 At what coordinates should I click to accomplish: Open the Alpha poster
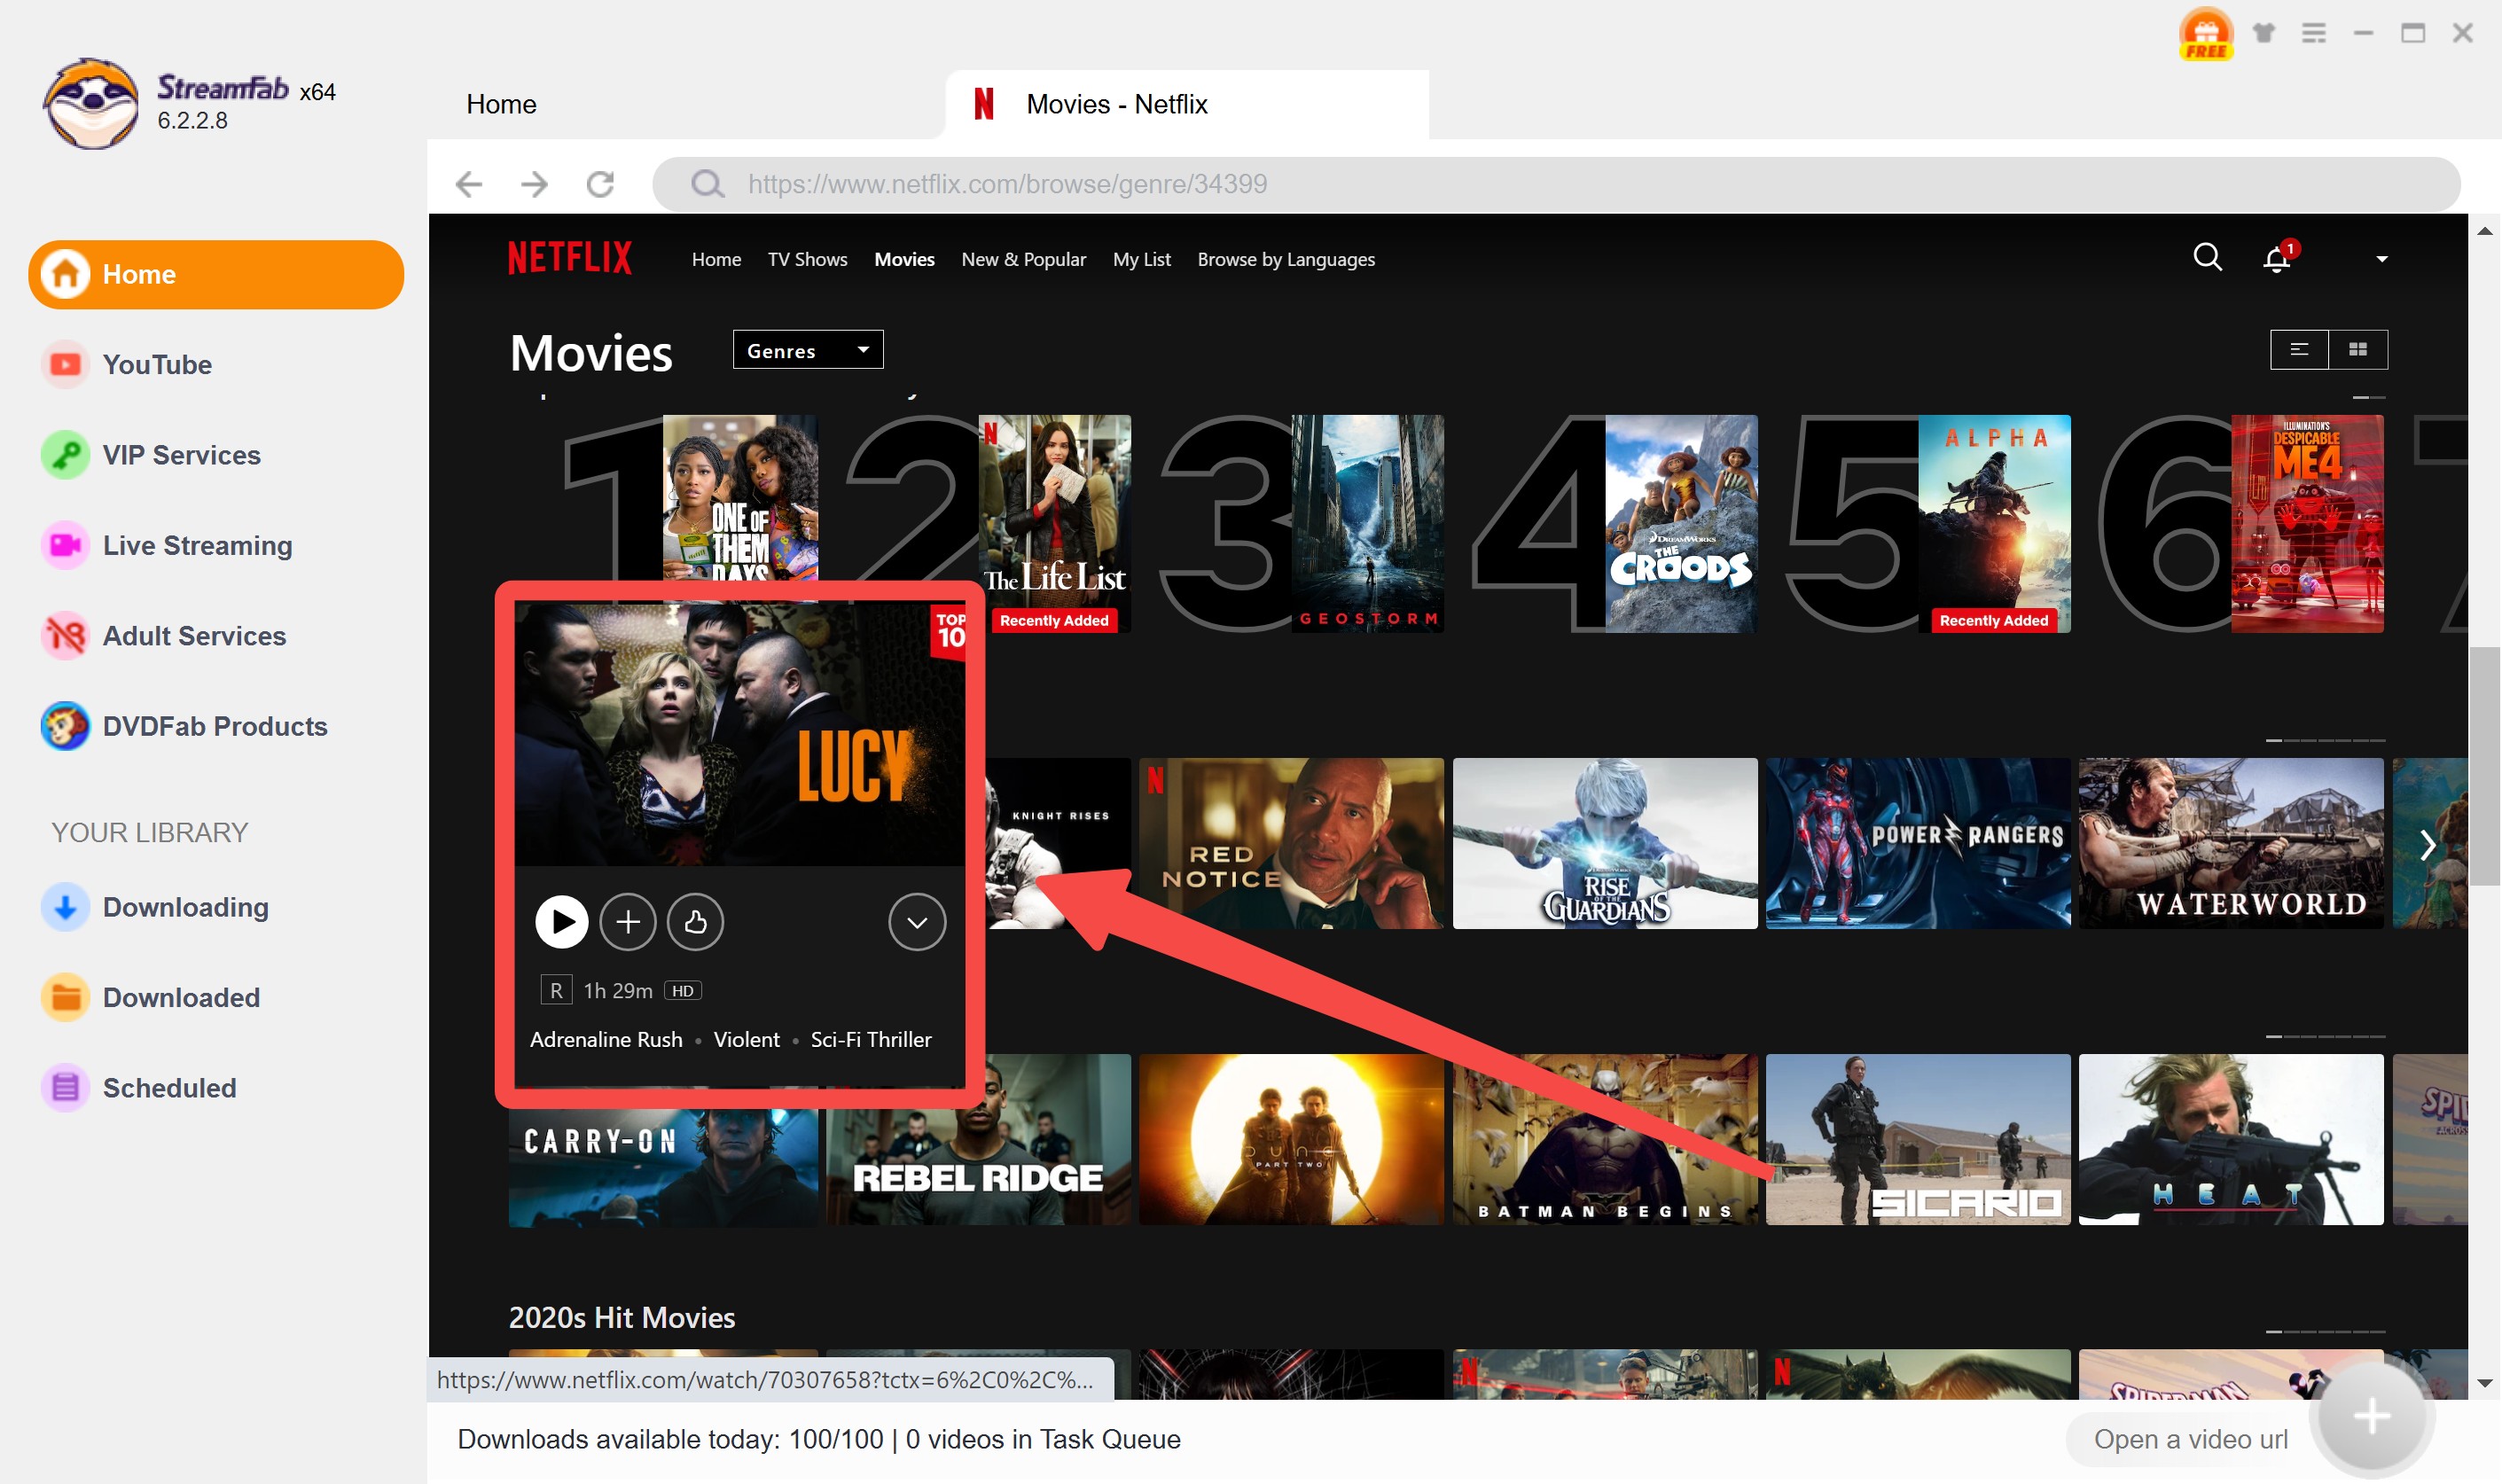pos(1994,524)
